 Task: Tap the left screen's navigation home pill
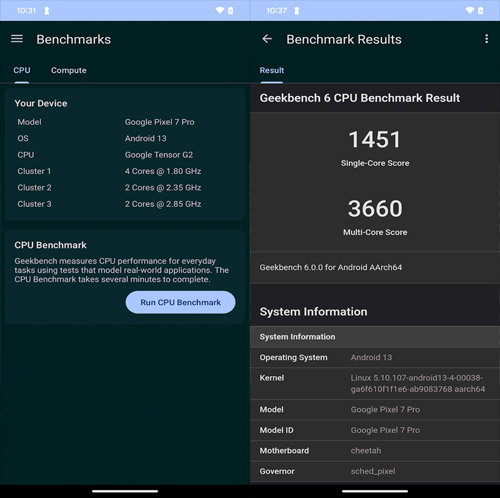125,491
